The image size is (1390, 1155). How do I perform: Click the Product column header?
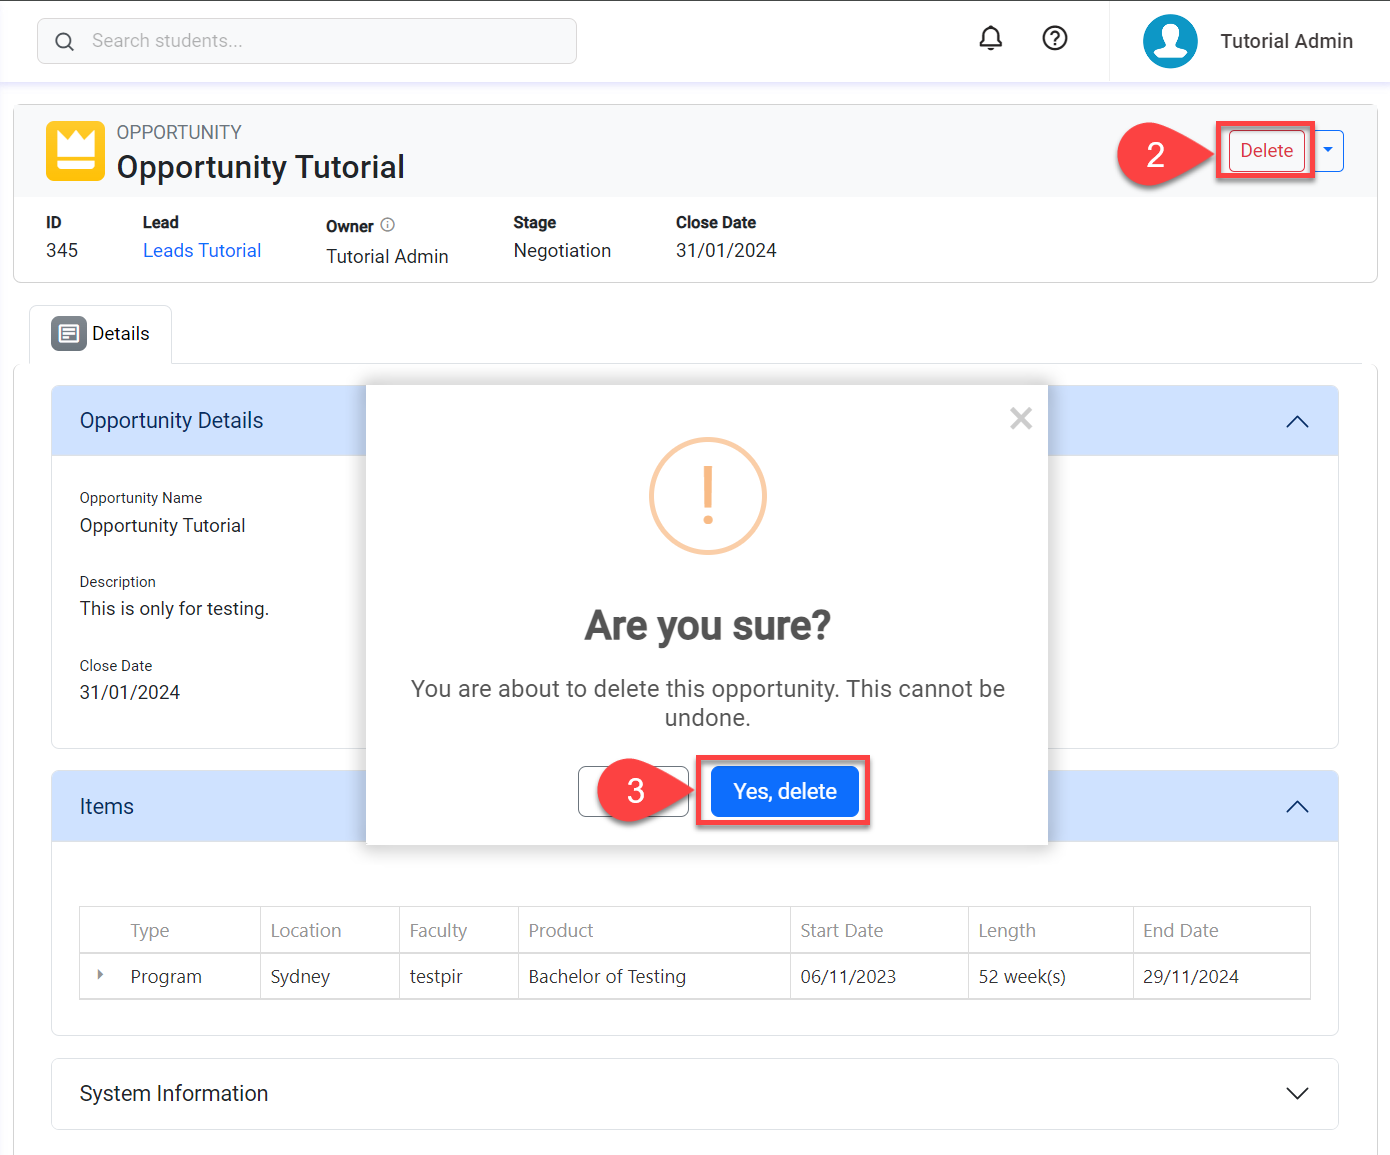click(x=561, y=931)
